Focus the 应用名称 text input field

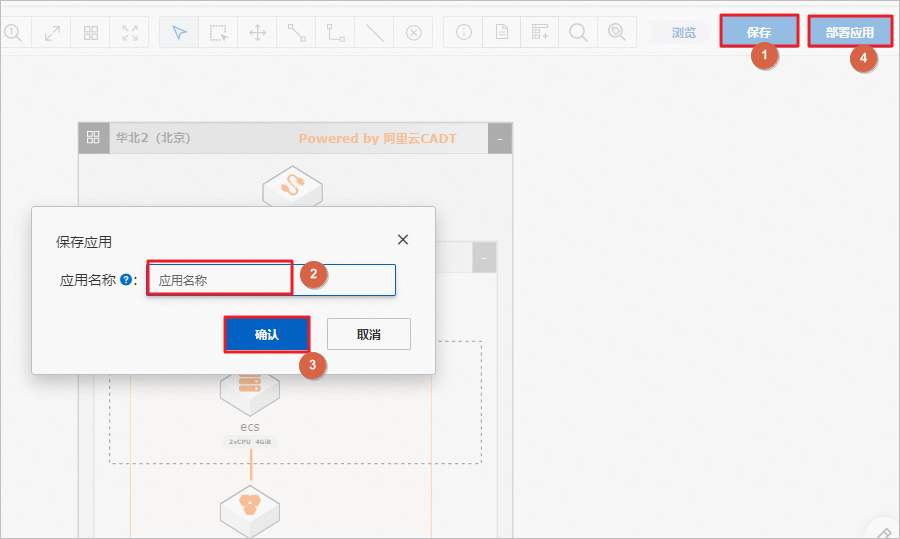click(271, 280)
